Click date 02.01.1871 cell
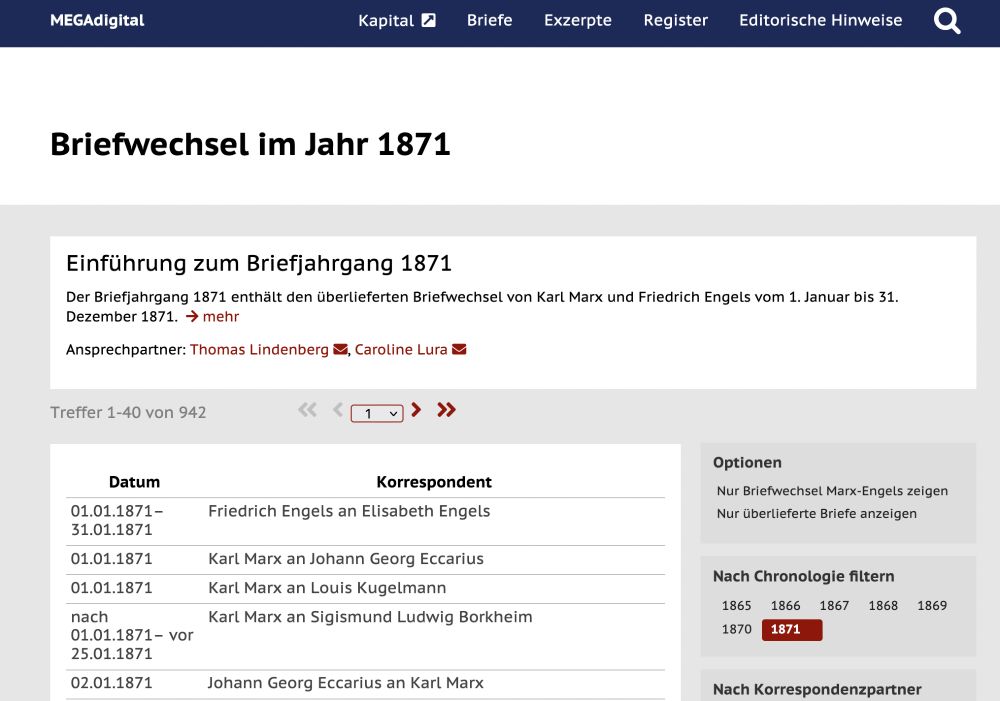This screenshot has width=1000, height=701. (x=112, y=683)
